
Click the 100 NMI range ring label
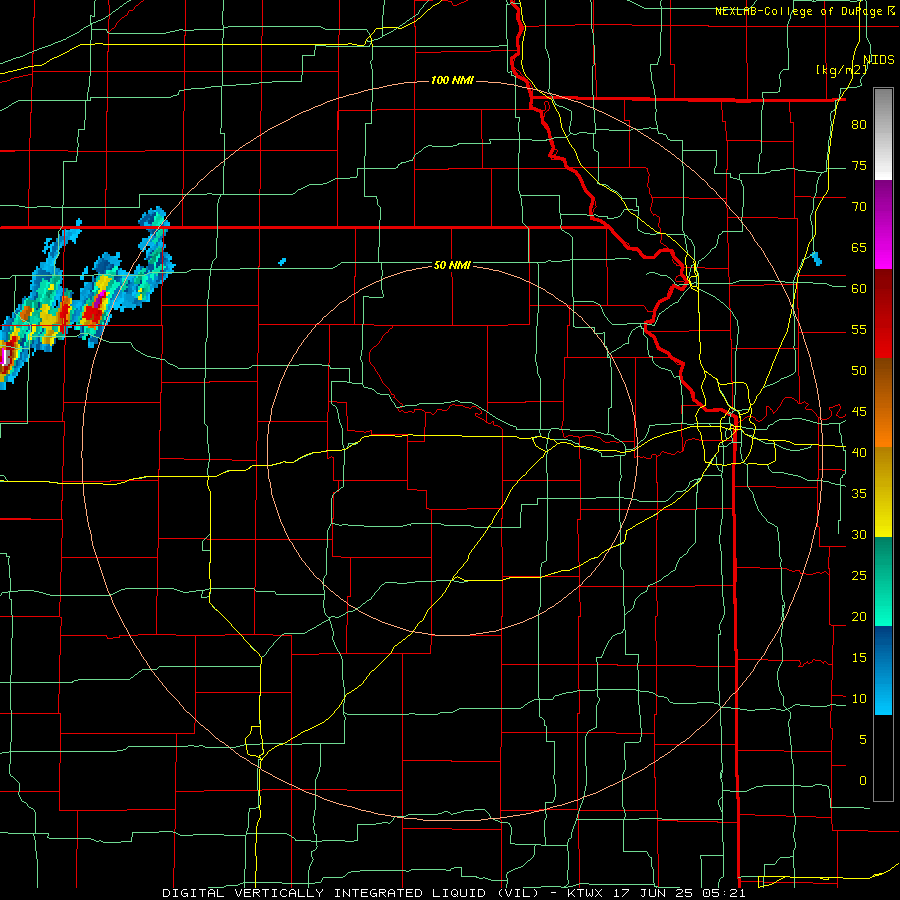[x=452, y=80]
